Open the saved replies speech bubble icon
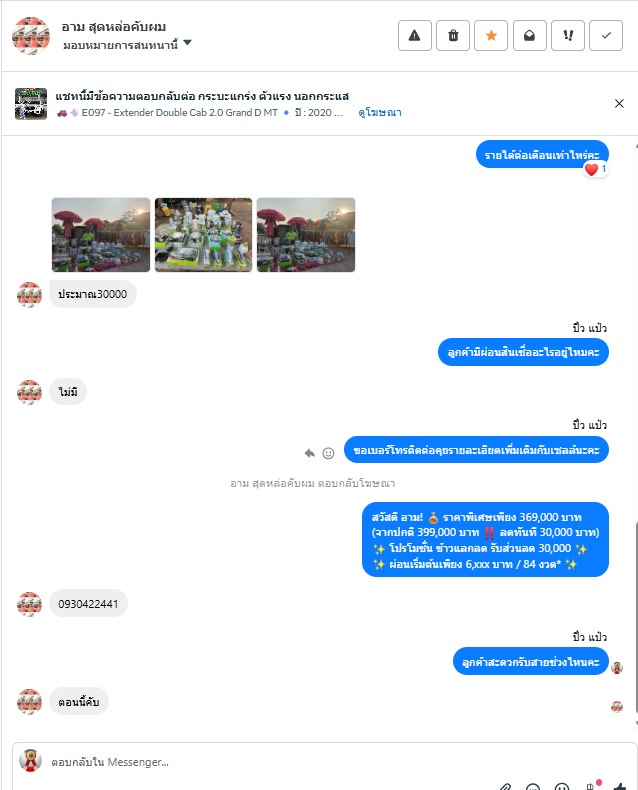This screenshot has width=638, height=790. (x=533, y=786)
